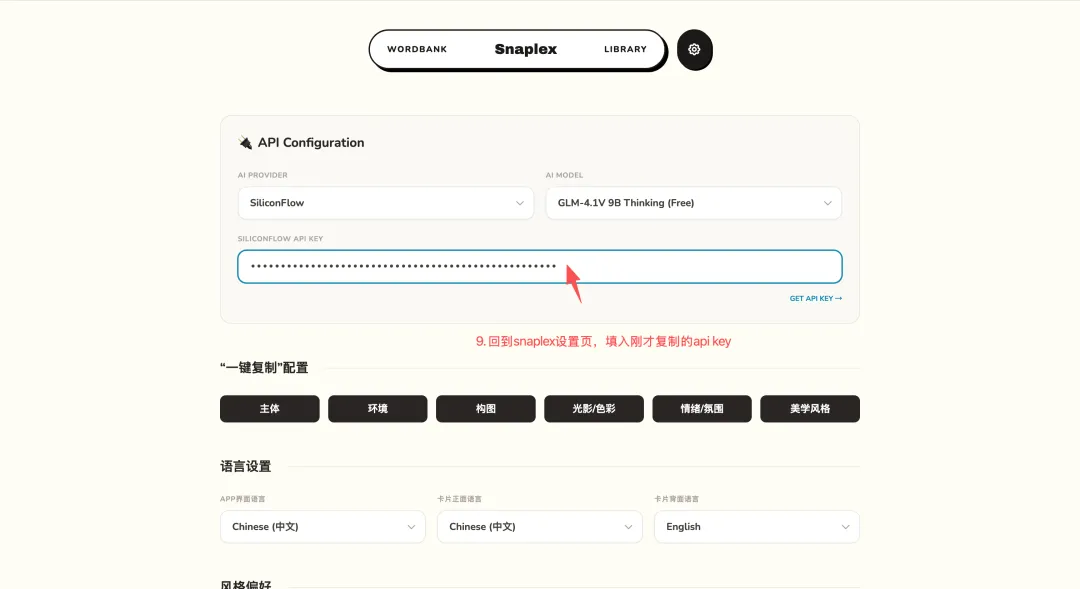The width and height of the screenshot is (1080, 589).
Task: Click the API Configuration heading
Action: [x=311, y=143]
